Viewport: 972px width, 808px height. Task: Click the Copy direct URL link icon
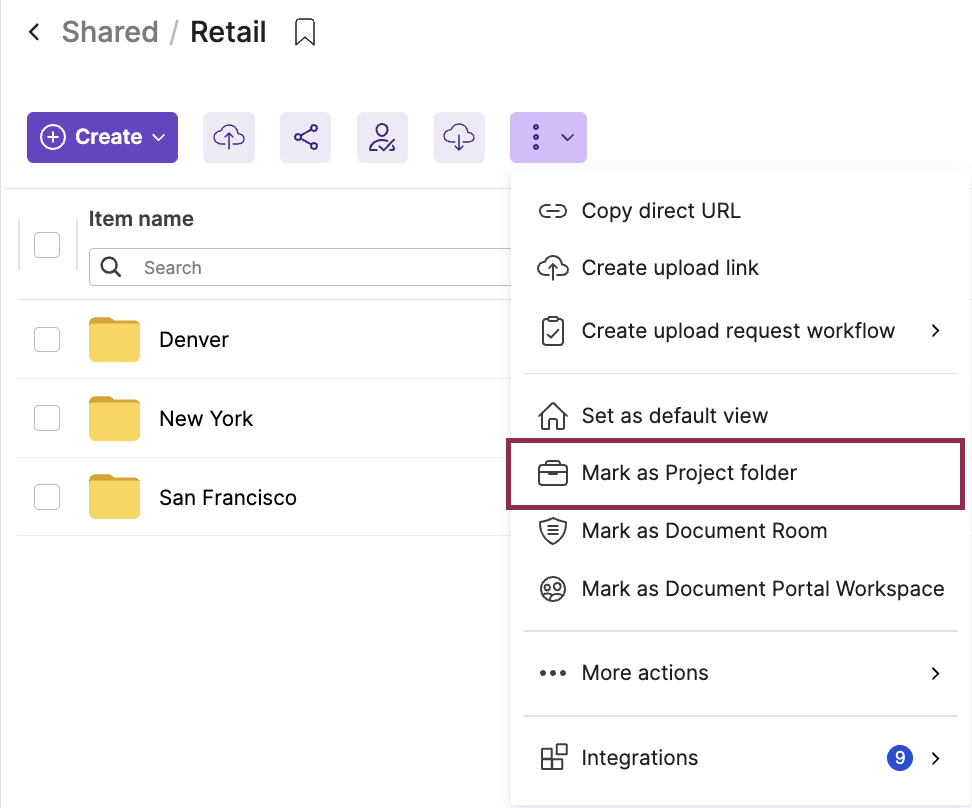[553, 211]
